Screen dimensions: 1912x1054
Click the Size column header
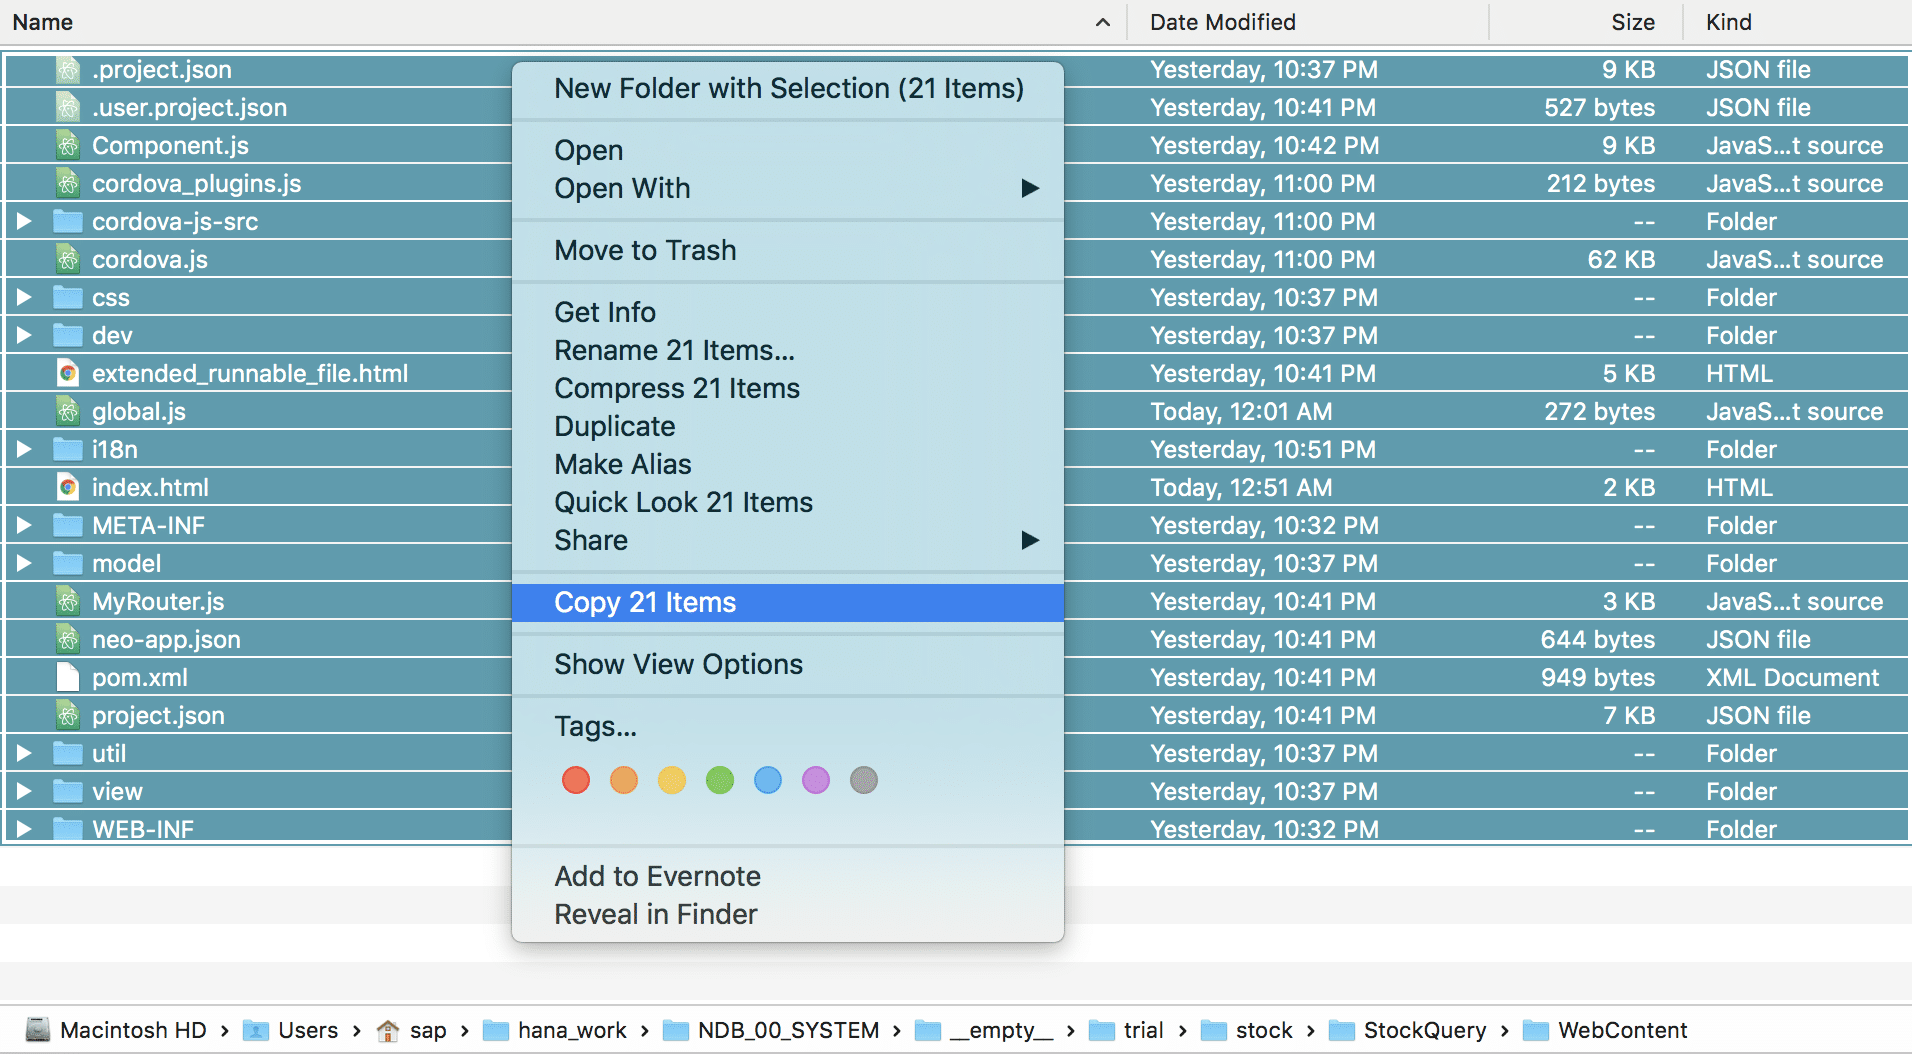[1632, 22]
